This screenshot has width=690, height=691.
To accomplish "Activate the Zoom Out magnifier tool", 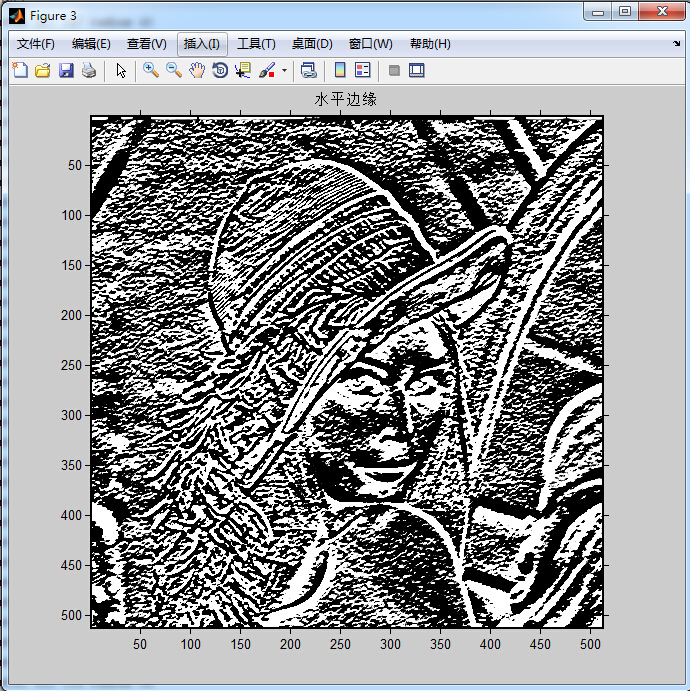I will click(x=174, y=70).
